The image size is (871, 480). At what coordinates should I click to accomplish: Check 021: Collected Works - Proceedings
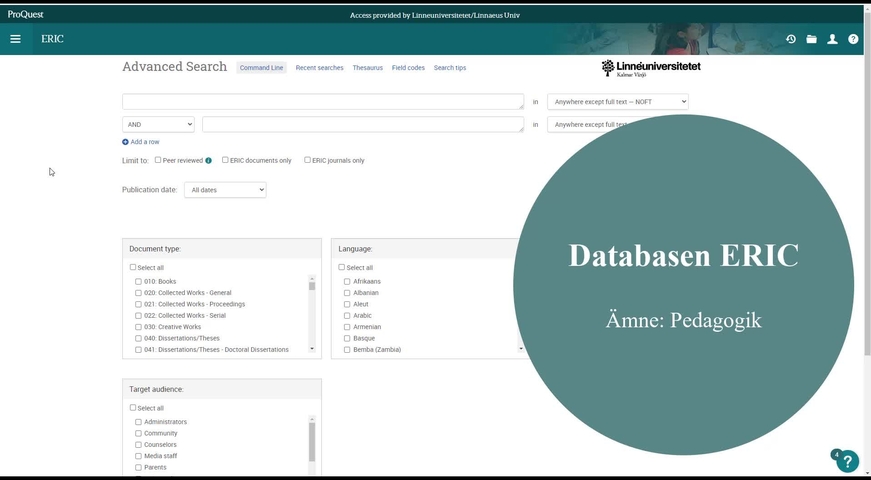pos(138,304)
